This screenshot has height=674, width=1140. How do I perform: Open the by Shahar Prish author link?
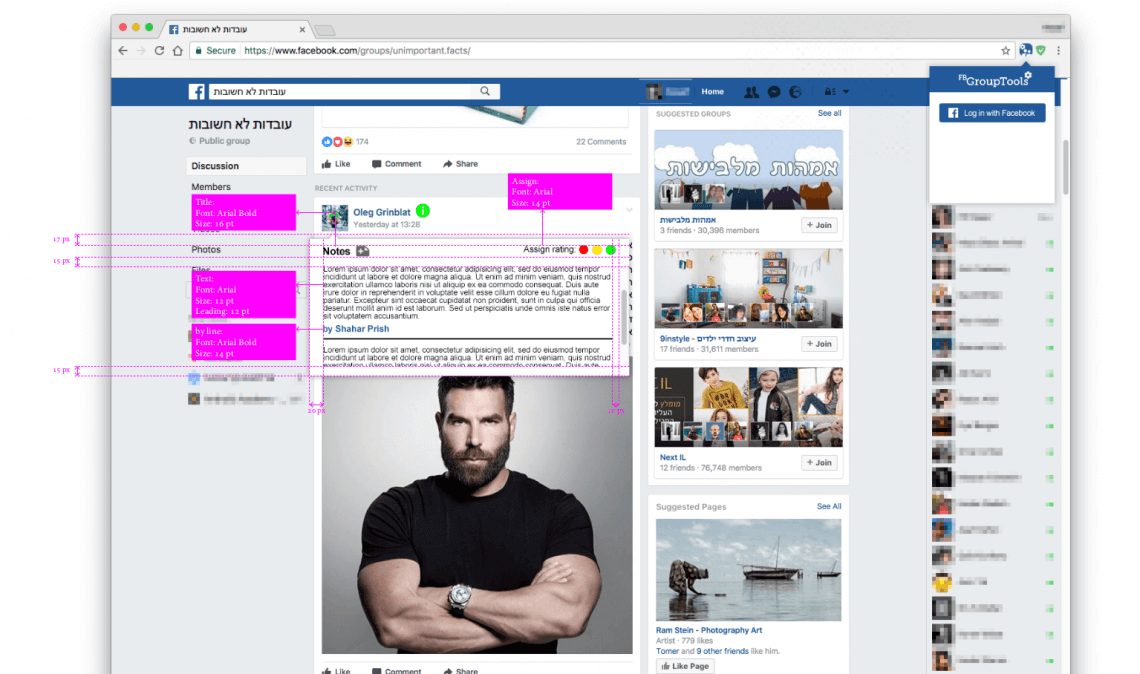pos(356,329)
